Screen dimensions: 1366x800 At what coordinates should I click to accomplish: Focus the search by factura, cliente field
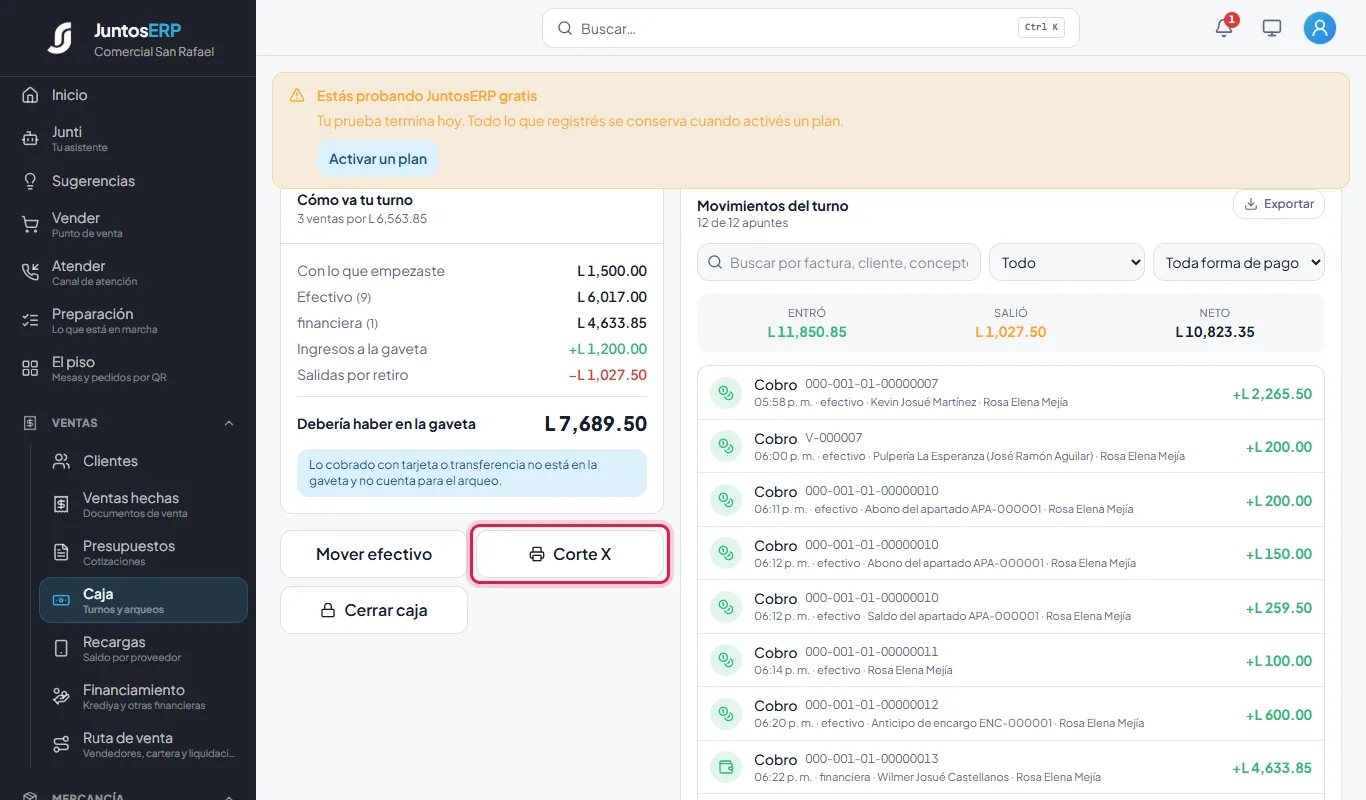pyautogui.click(x=839, y=262)
